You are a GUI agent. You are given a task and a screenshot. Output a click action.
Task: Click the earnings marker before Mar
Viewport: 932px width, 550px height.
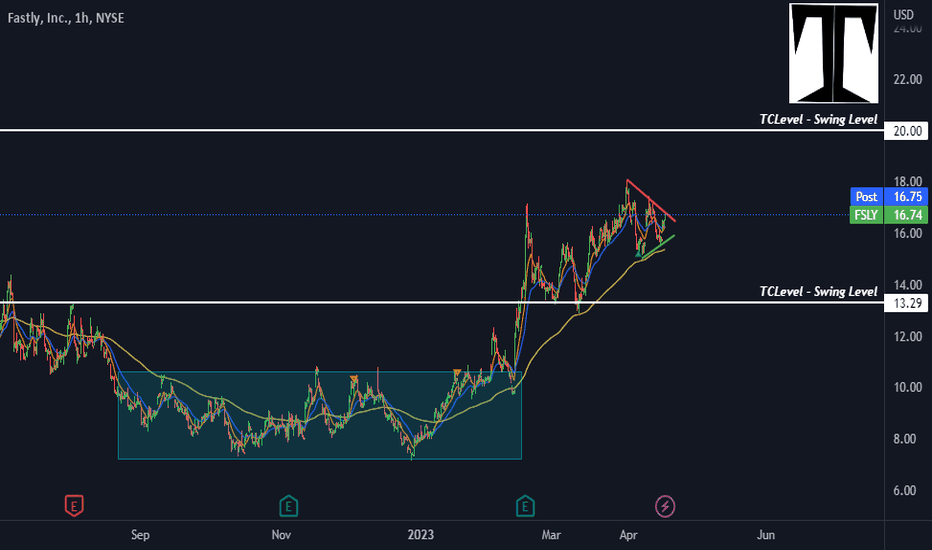coord(525,506)
